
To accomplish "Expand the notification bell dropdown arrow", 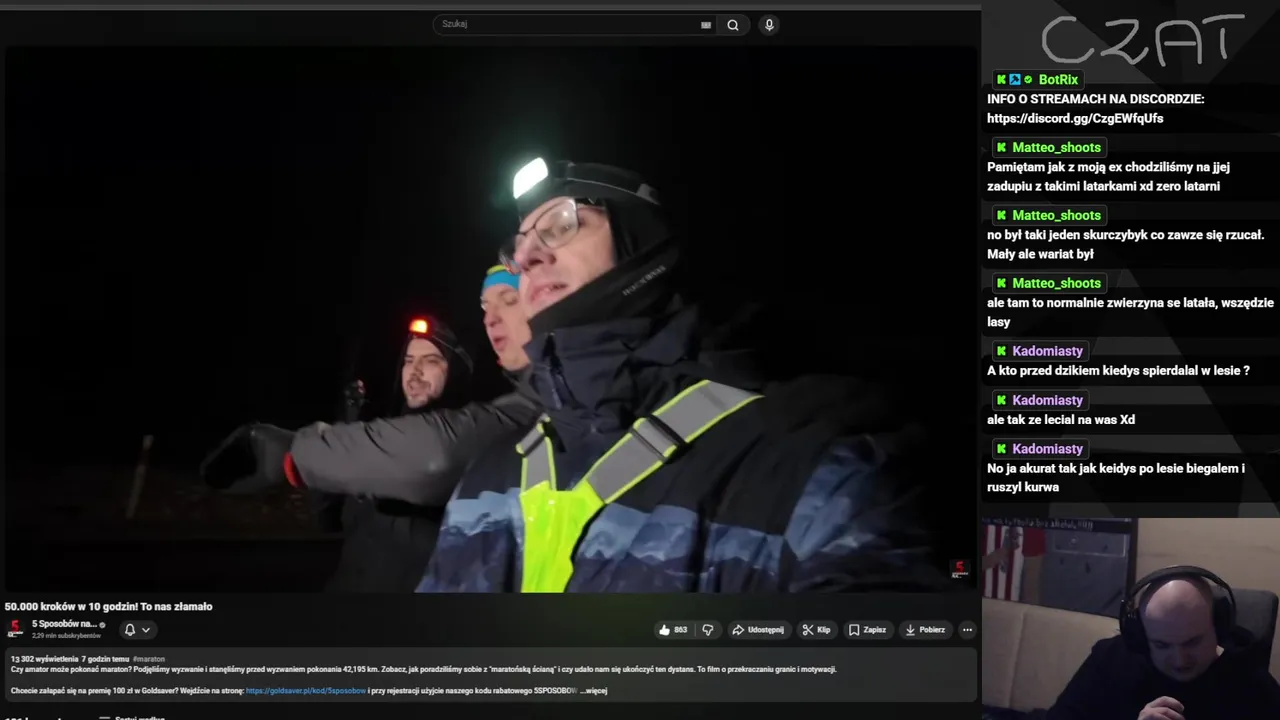I will (146, 630).
